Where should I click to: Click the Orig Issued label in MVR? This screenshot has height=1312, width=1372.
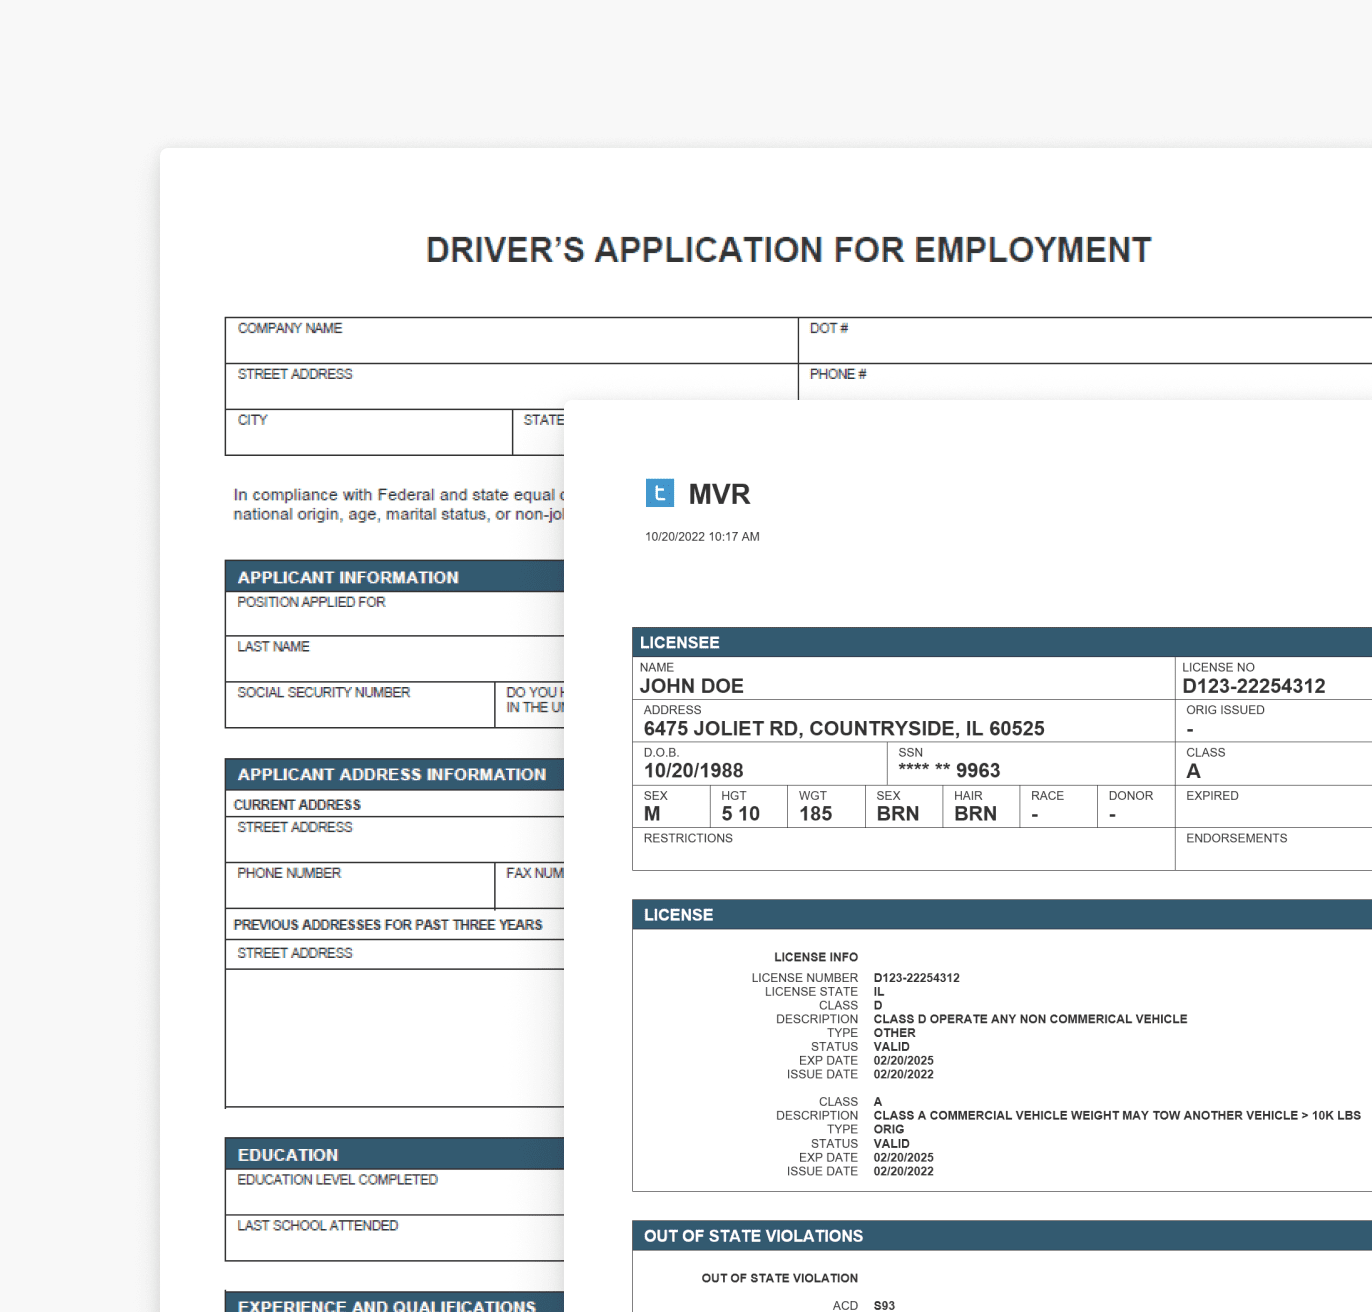point(1225,710)
